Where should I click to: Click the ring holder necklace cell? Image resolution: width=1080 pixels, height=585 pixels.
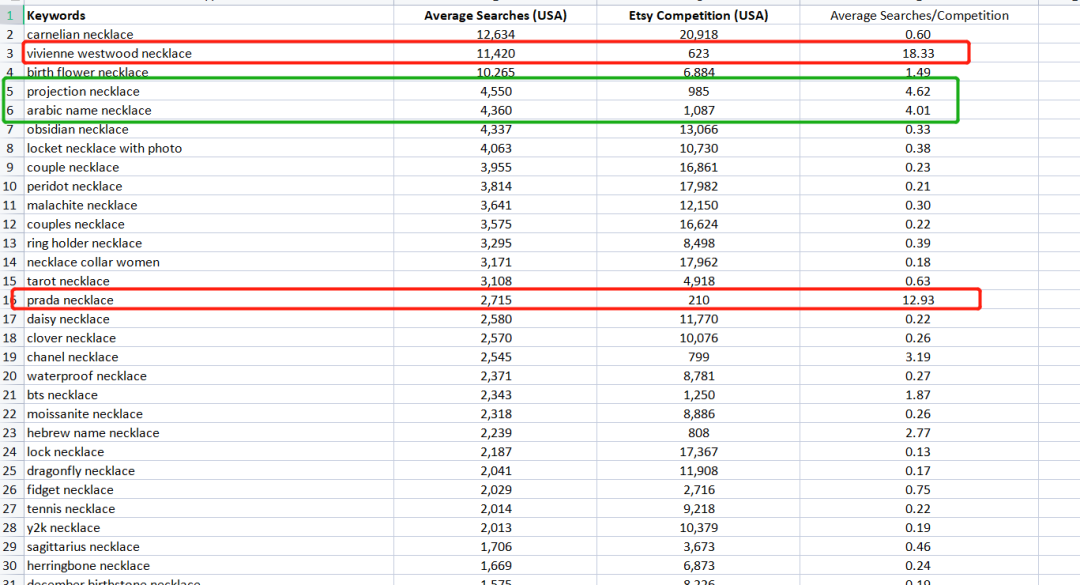(209, 243)
